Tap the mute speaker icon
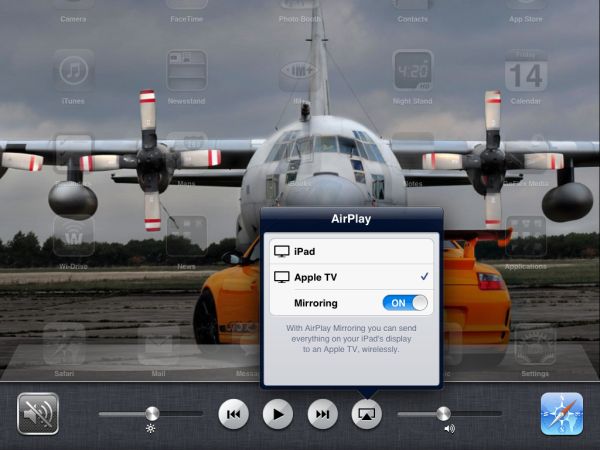The height and width of the screenshot is (450, 600). click(x=38, y=414)
